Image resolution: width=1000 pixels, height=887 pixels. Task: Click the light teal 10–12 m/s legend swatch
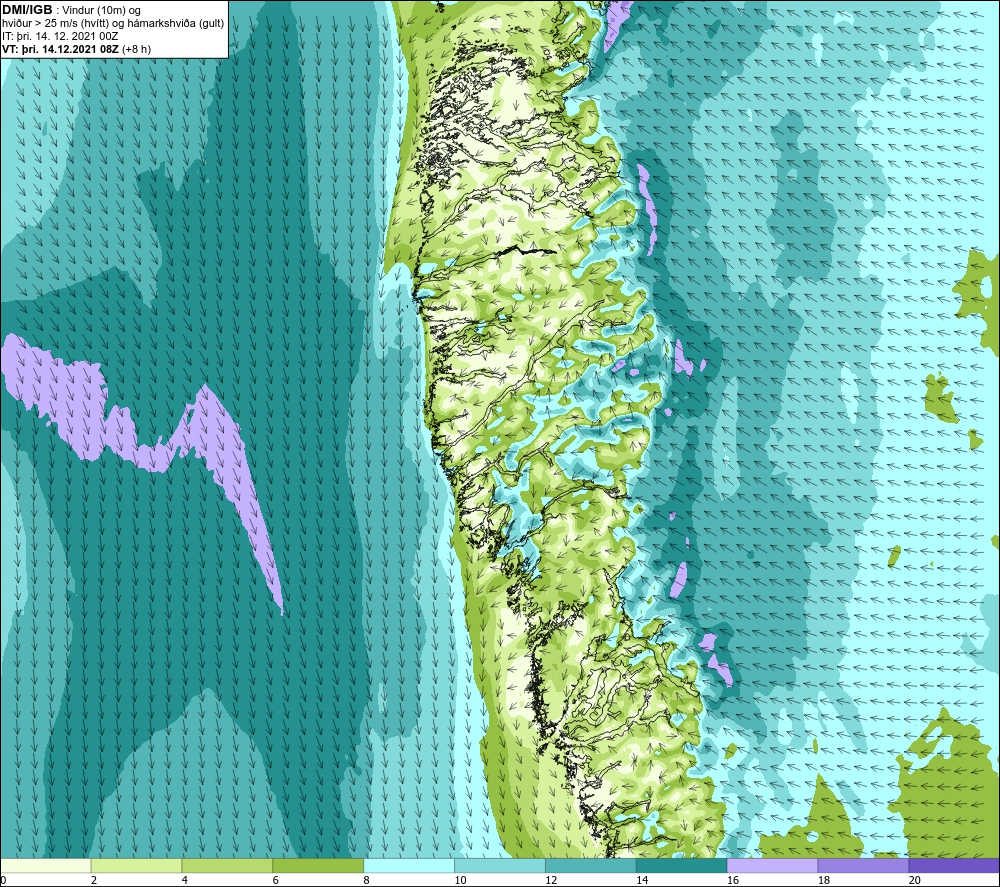[500, 865]
